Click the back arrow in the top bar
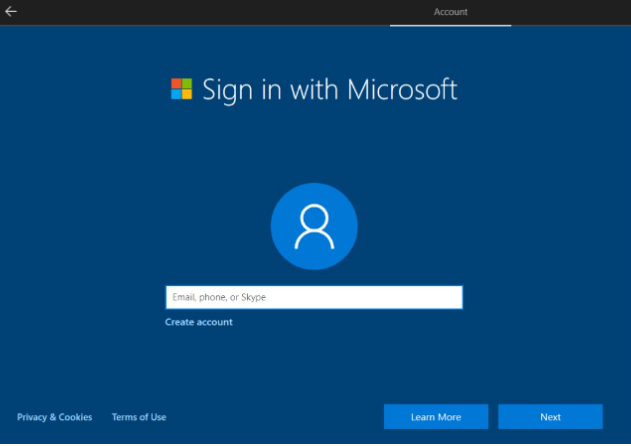Image resolution: width=631 pixels, height=446 pixels. tap(11, 12)
